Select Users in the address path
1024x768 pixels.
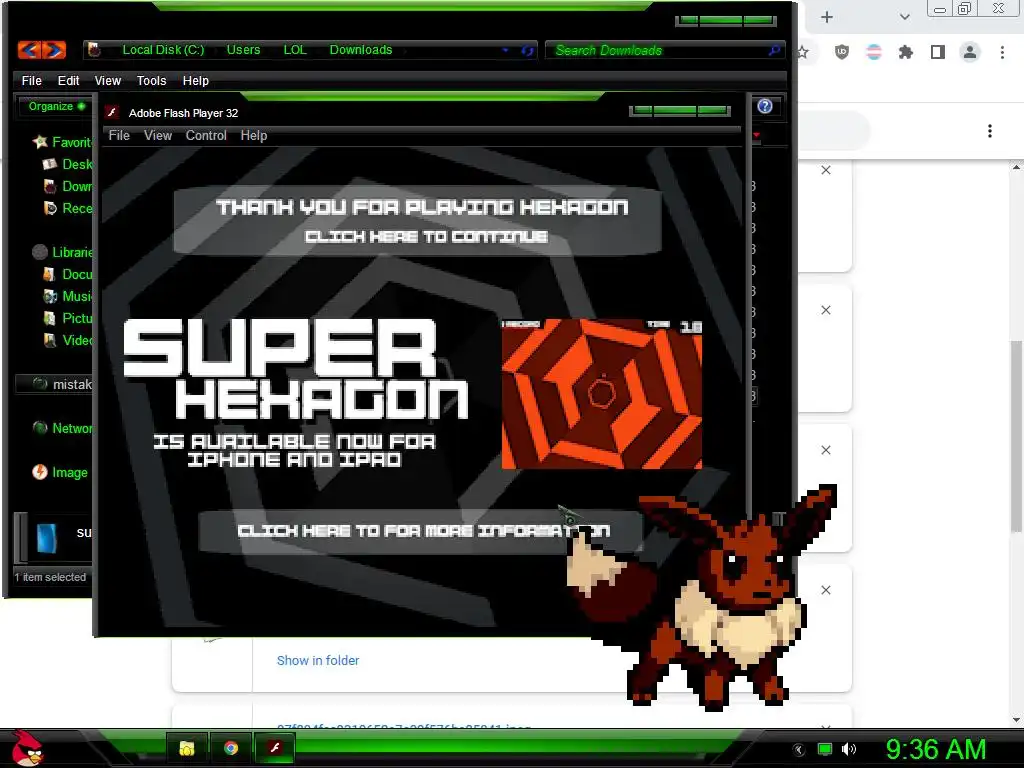pos(243,50)
